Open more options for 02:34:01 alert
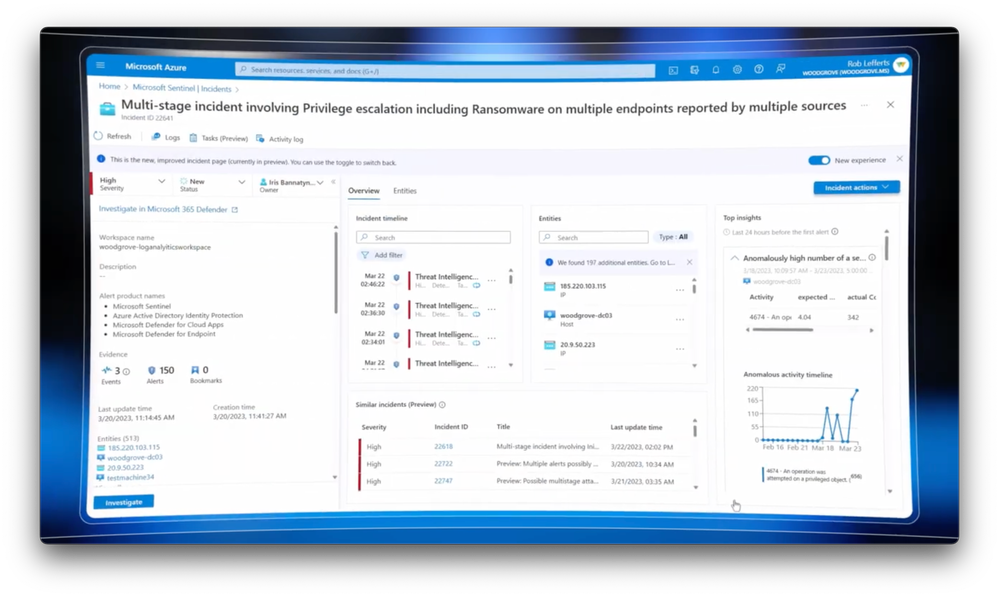Viewport: 999px width, 597px height. (492, 338)
